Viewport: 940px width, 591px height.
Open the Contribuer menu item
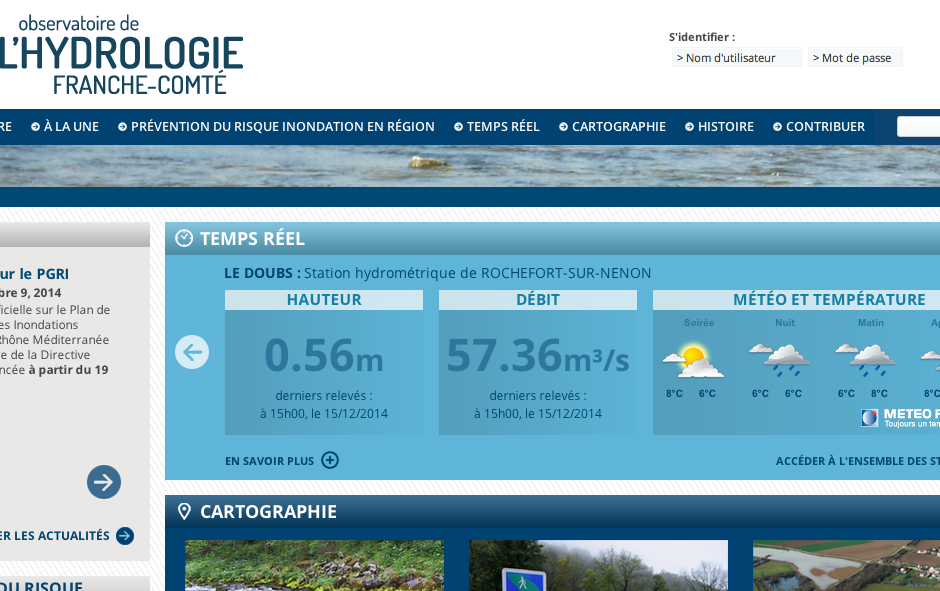point(819,126)
